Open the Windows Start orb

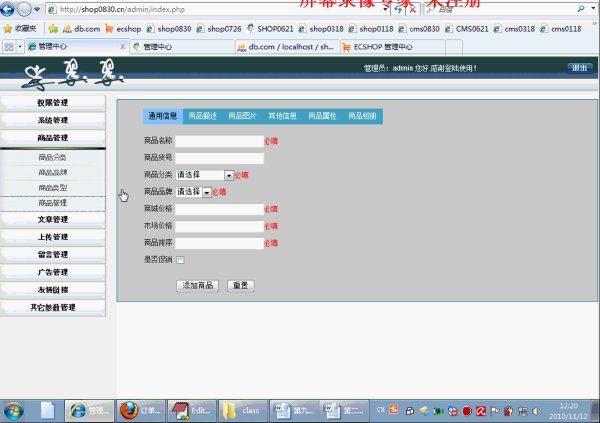point(14,411)
